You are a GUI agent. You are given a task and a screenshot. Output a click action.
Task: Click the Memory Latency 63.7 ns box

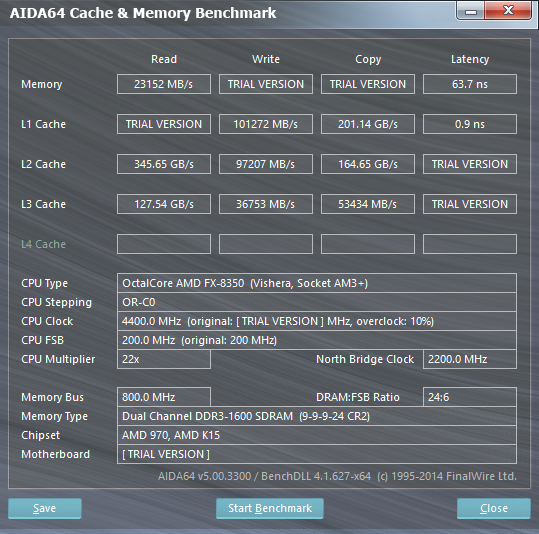(470, 84)
